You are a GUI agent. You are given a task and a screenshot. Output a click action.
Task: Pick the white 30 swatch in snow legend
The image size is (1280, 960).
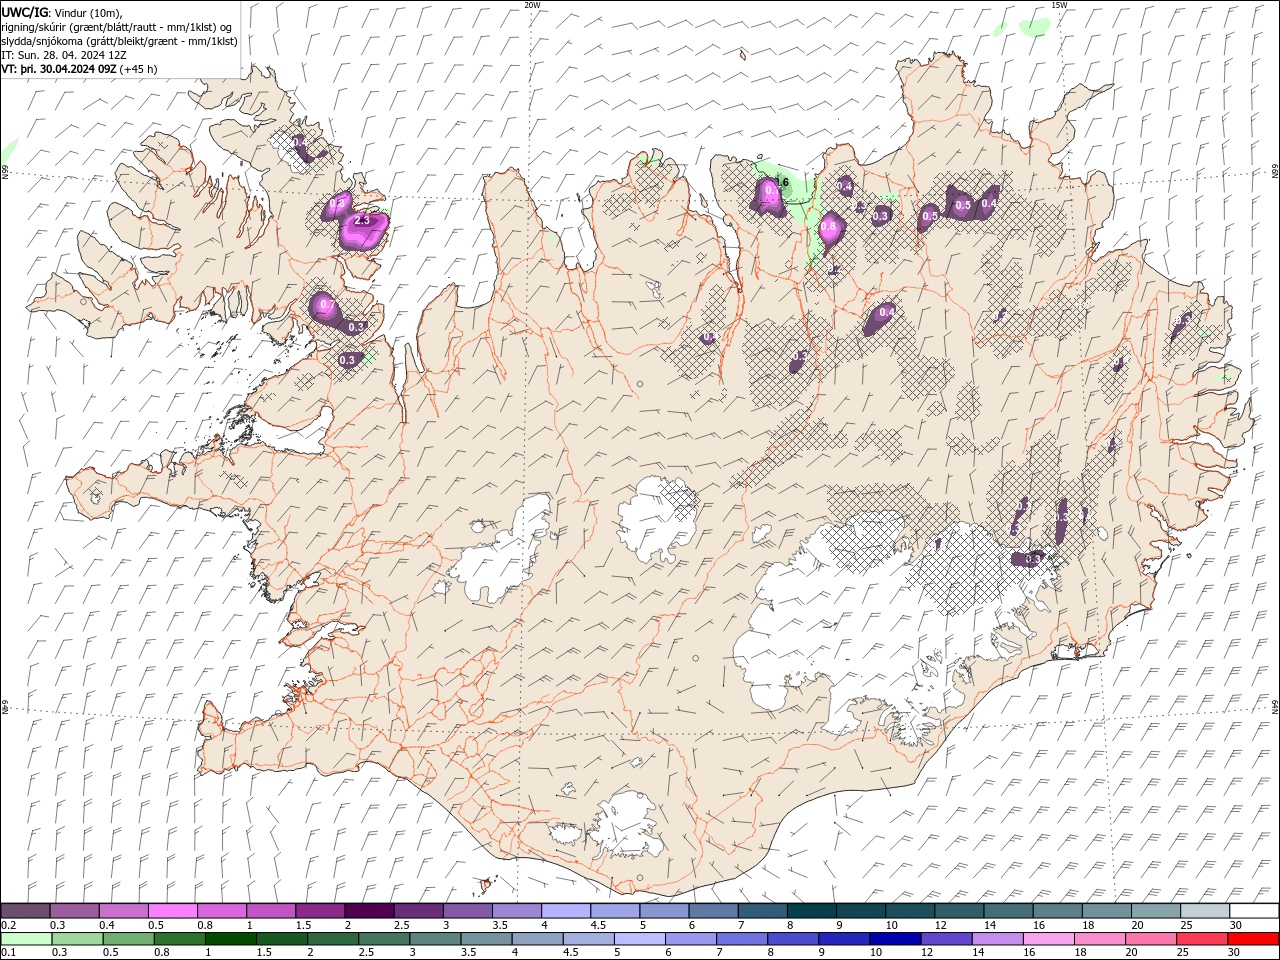(1254, 910)
